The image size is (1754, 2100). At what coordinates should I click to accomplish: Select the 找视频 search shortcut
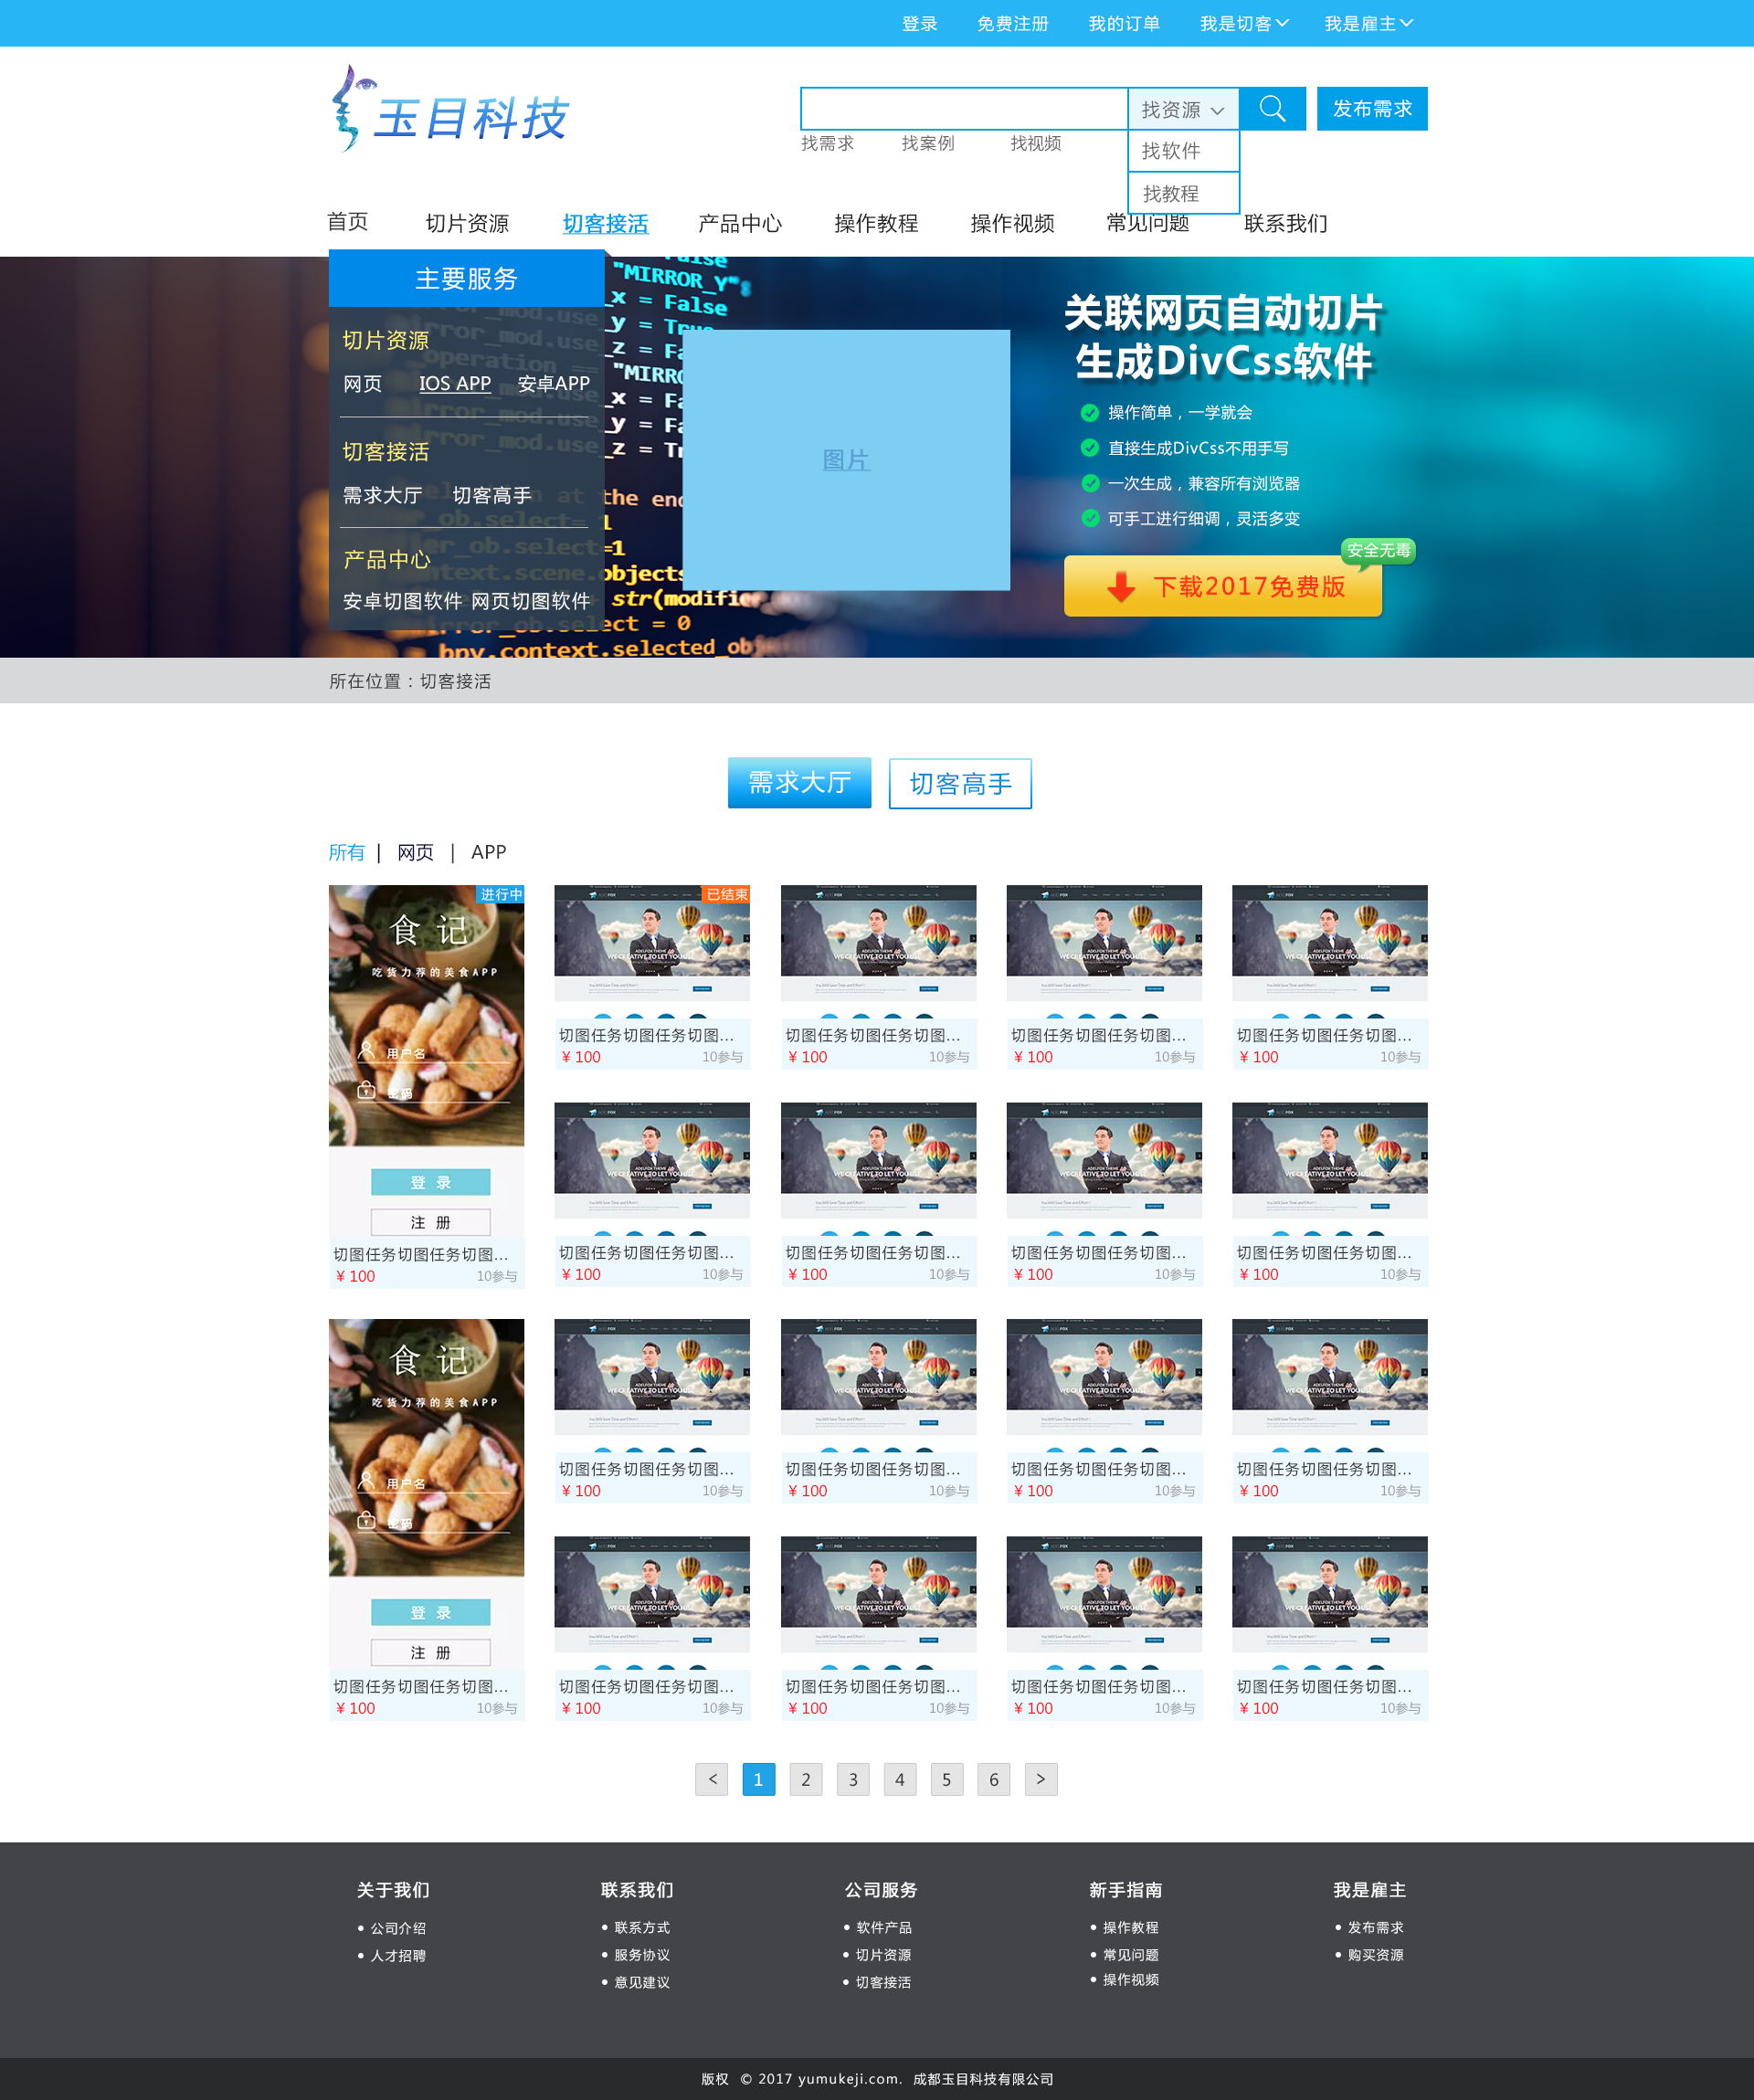click(x=1035, y=143)
